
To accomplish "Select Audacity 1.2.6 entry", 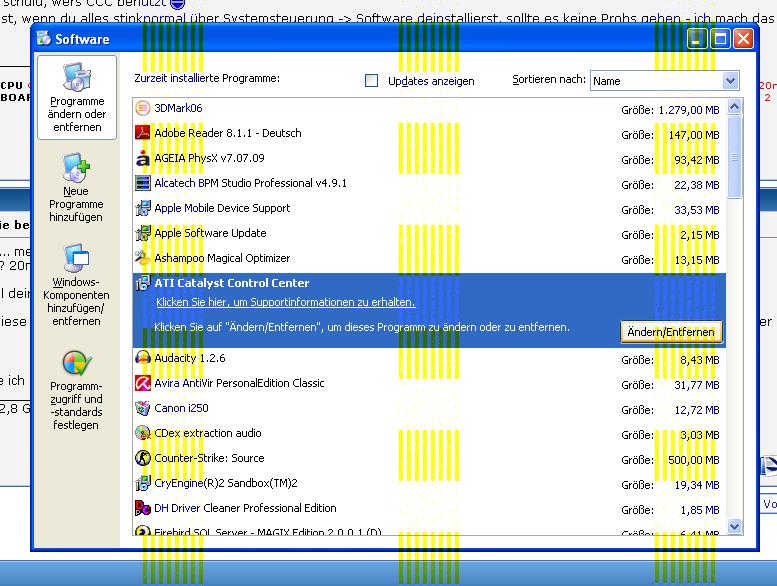I will 429,358.
